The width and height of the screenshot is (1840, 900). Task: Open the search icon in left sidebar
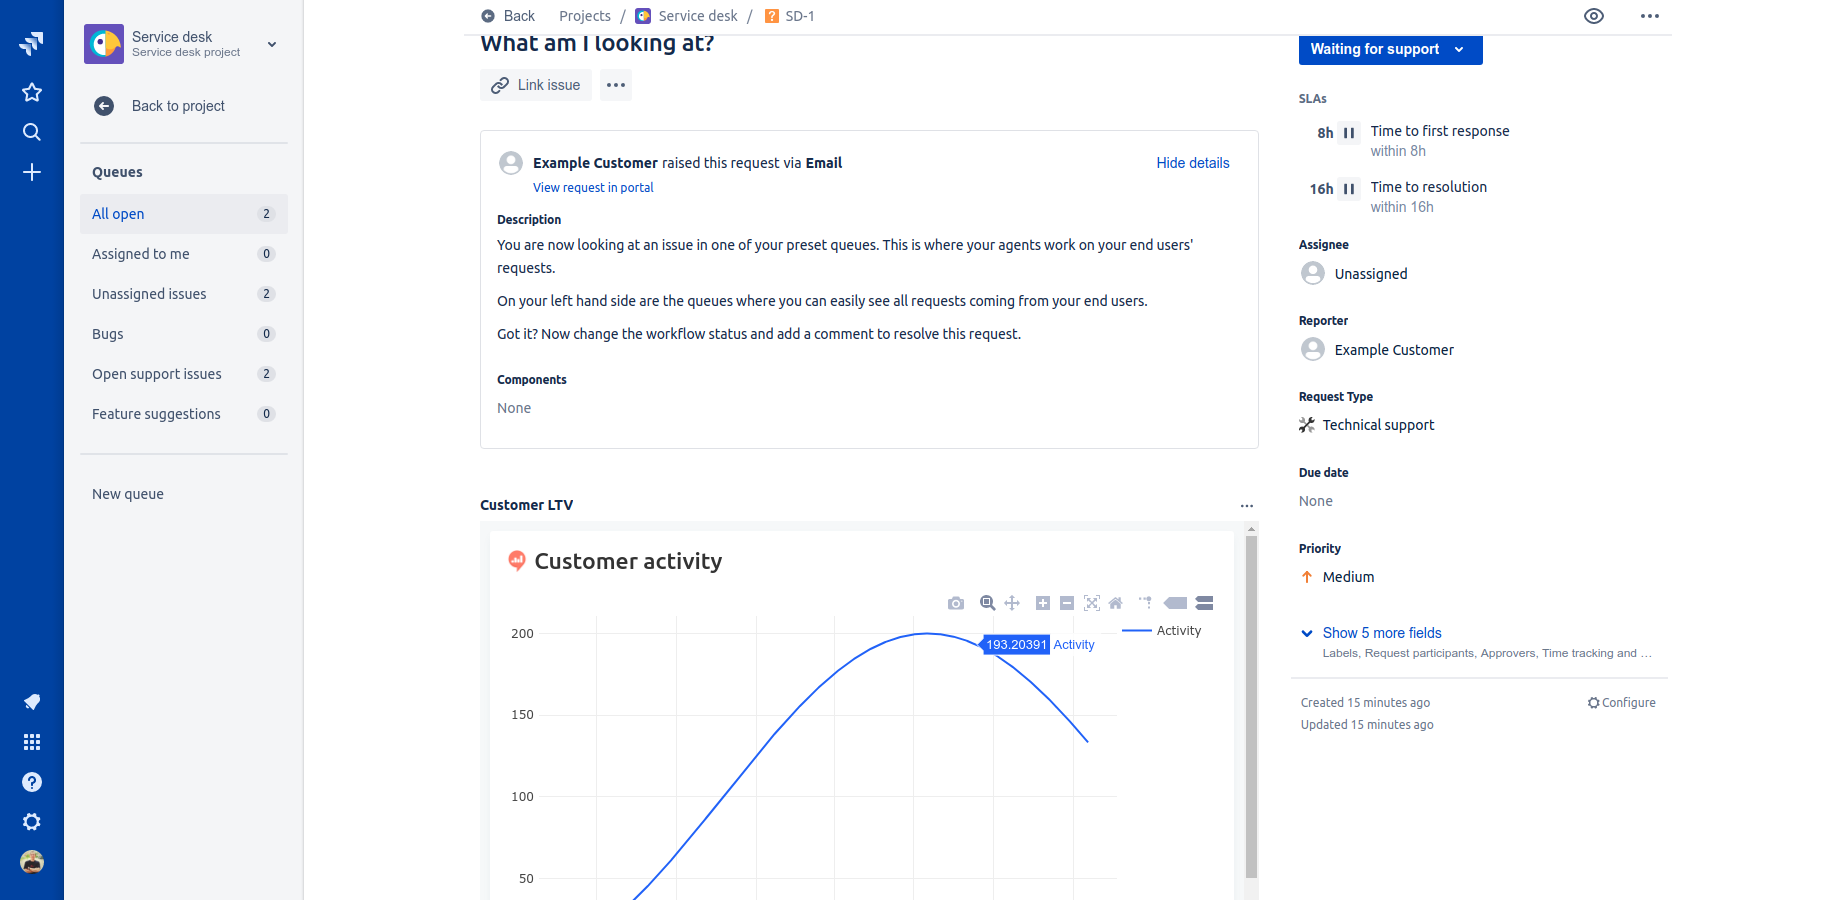click(x=32, y=132)
